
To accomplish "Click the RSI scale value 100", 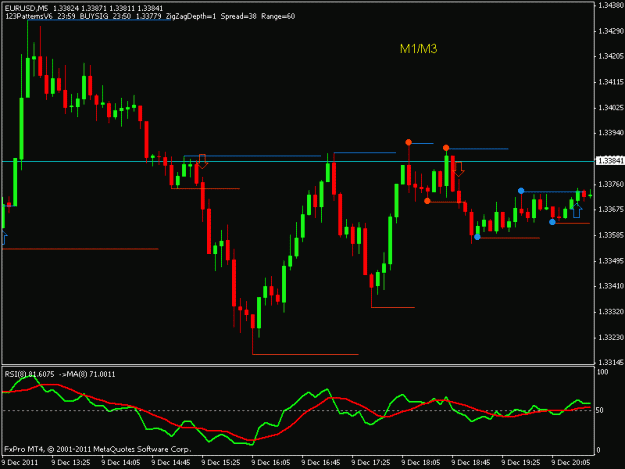I will pyautogui.click(x=603, y=372).
